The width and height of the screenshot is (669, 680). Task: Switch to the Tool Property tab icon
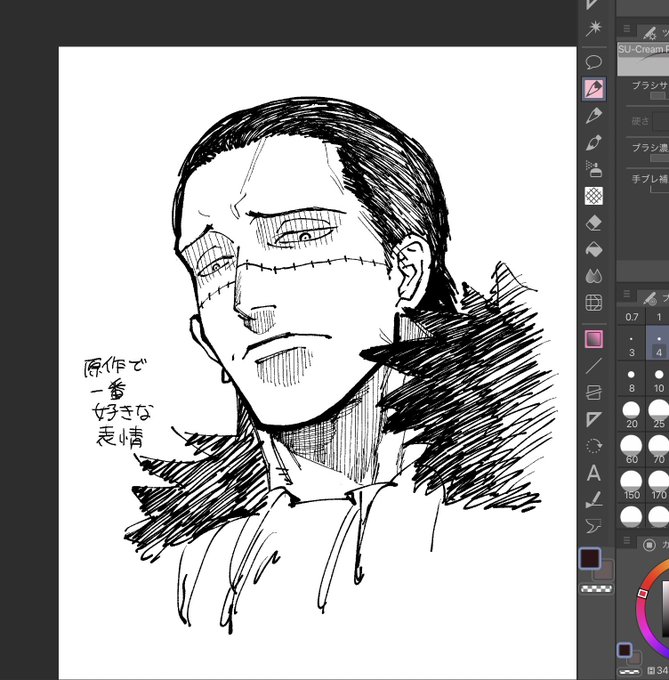point(649,33)
